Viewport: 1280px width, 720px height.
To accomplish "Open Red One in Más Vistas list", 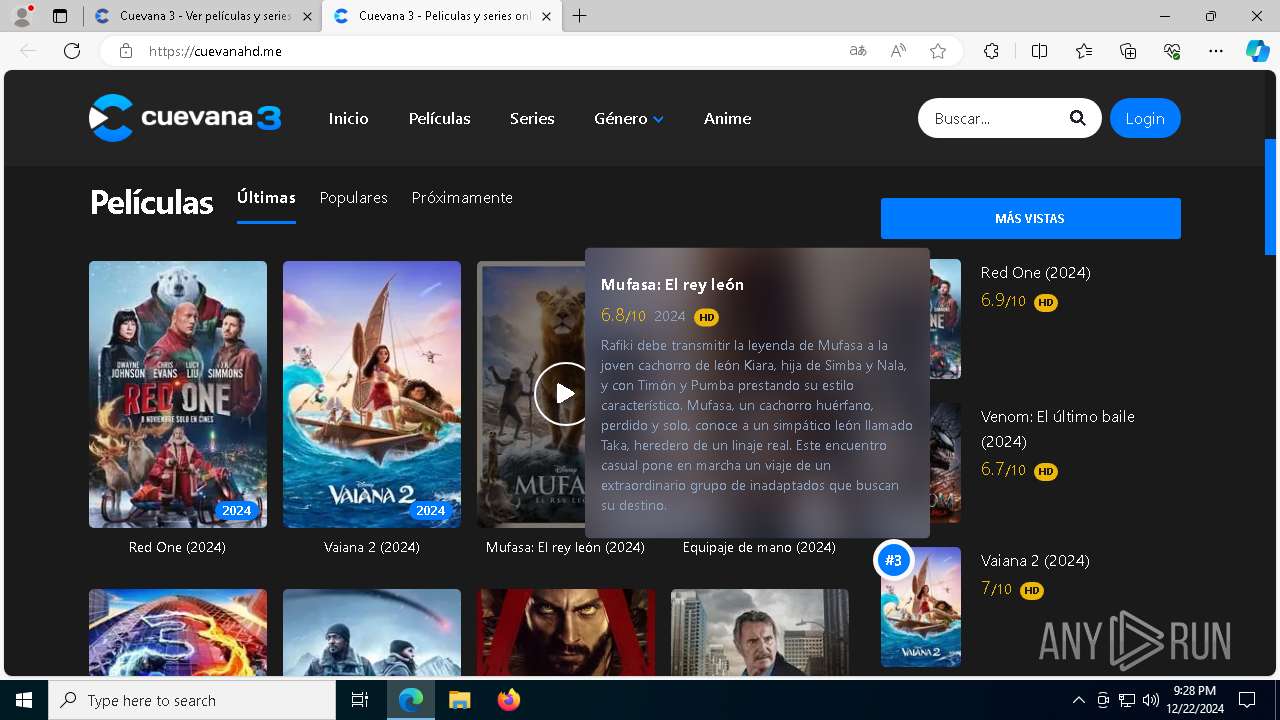I will [x=1035, y=272].
